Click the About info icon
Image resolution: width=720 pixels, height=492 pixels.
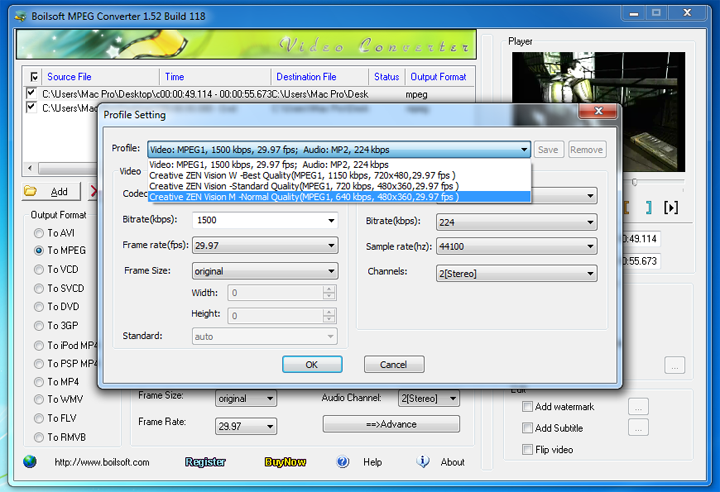[423, 462]
